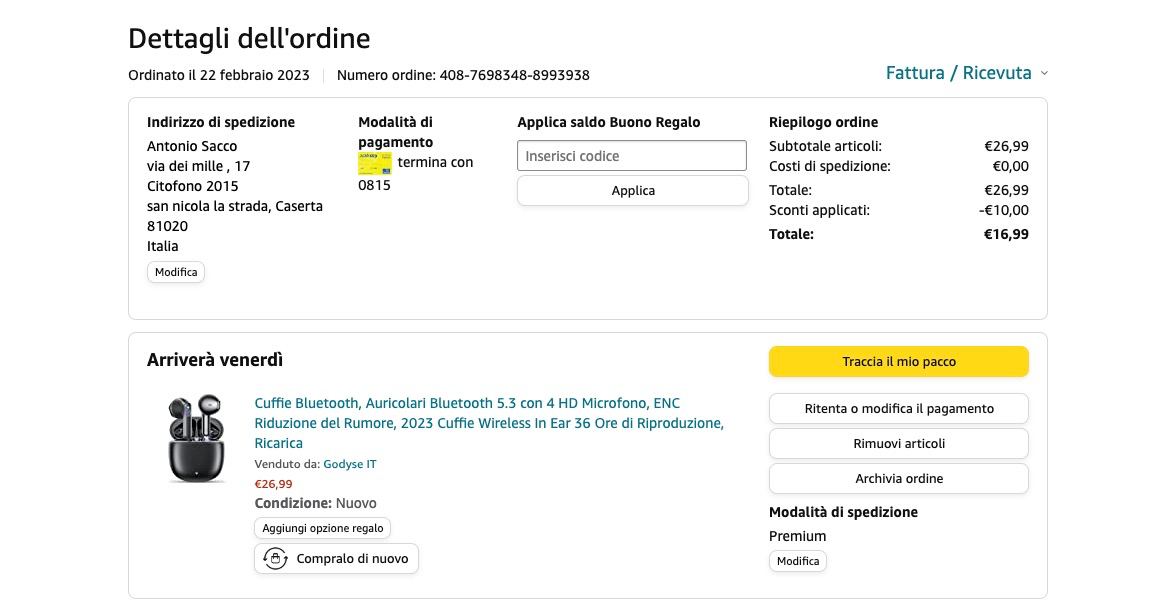Viewport: 1167px width, 612px height.
Task: Click the chevron arrow beside Fattura / Ricevuta
Action: [1044, 73]
